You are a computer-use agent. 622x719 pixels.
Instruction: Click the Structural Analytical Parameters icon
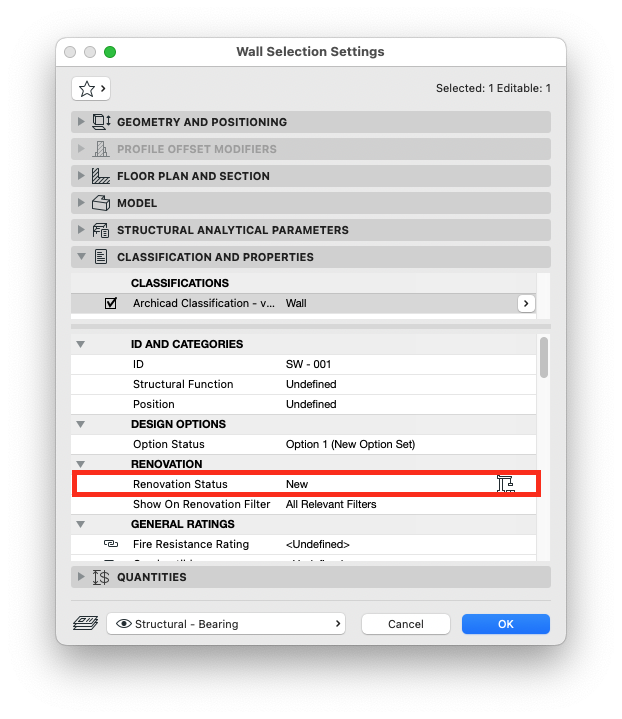click(x=101, y=230)
